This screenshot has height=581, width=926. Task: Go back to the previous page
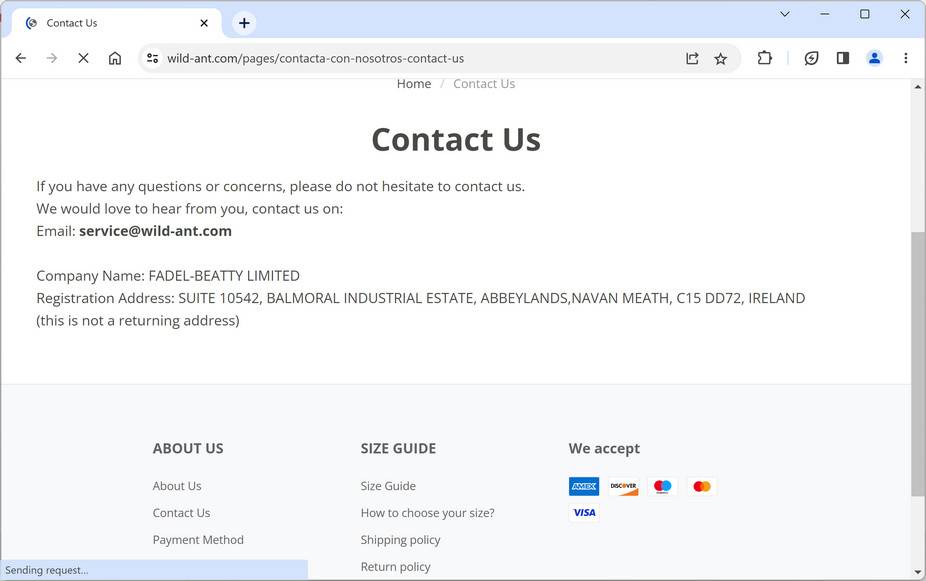click(21, 58)
